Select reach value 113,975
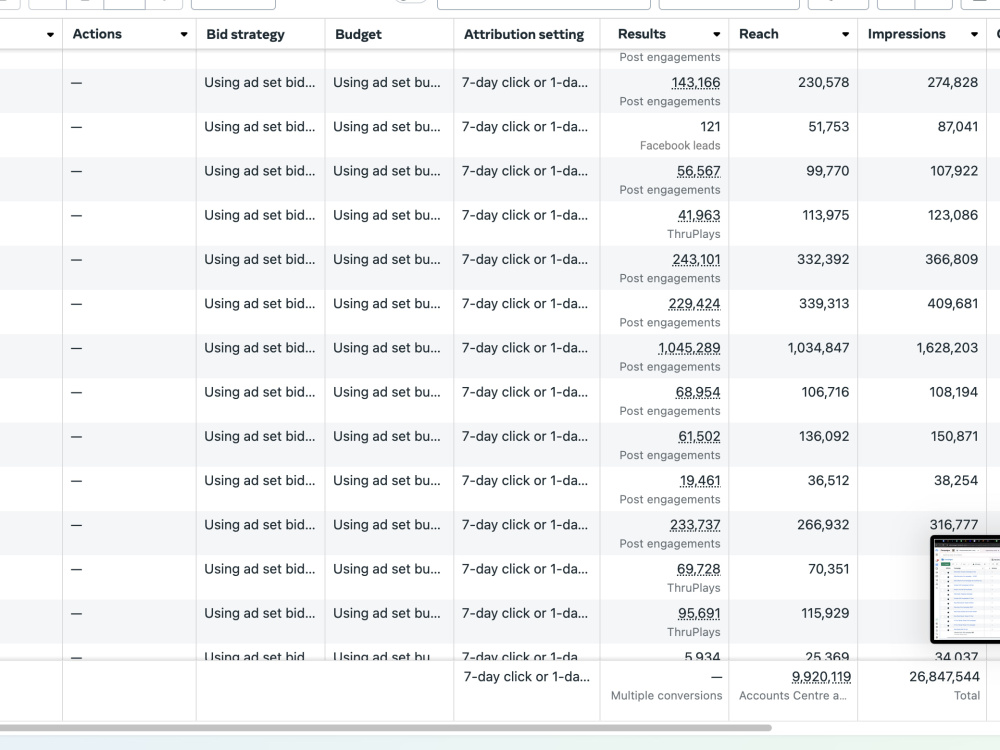 pos(825,216)
